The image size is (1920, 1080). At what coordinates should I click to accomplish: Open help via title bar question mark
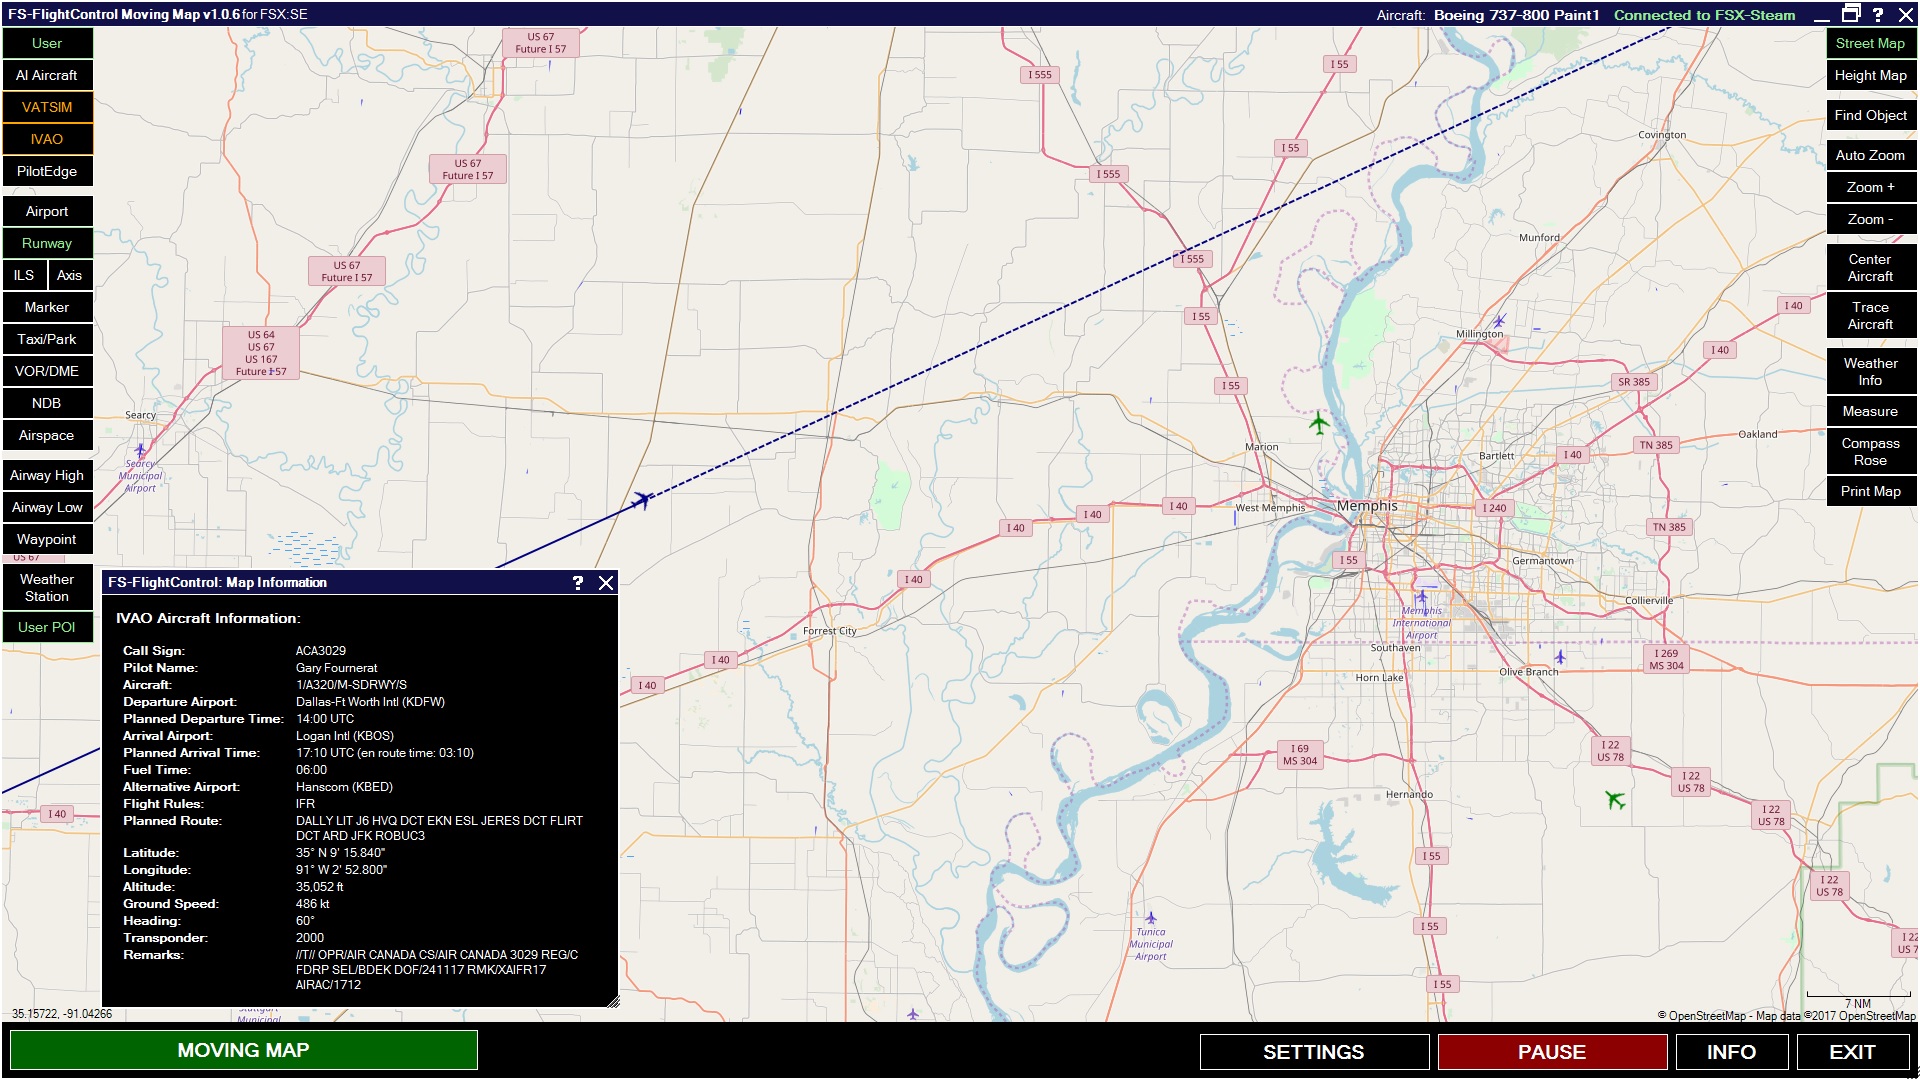tap(1879, 14)
